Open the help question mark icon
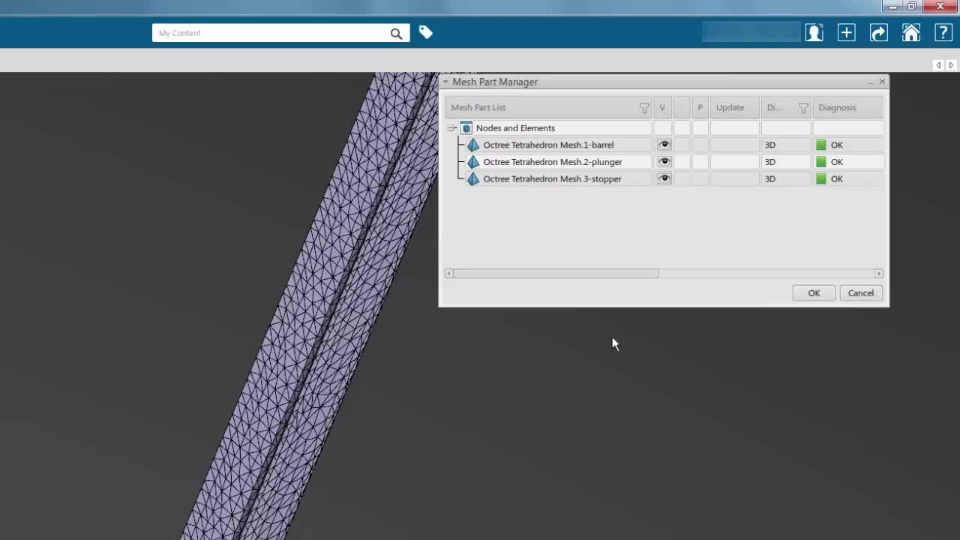The height and width of the screenshot is (540, 960). tap(943, 32)
